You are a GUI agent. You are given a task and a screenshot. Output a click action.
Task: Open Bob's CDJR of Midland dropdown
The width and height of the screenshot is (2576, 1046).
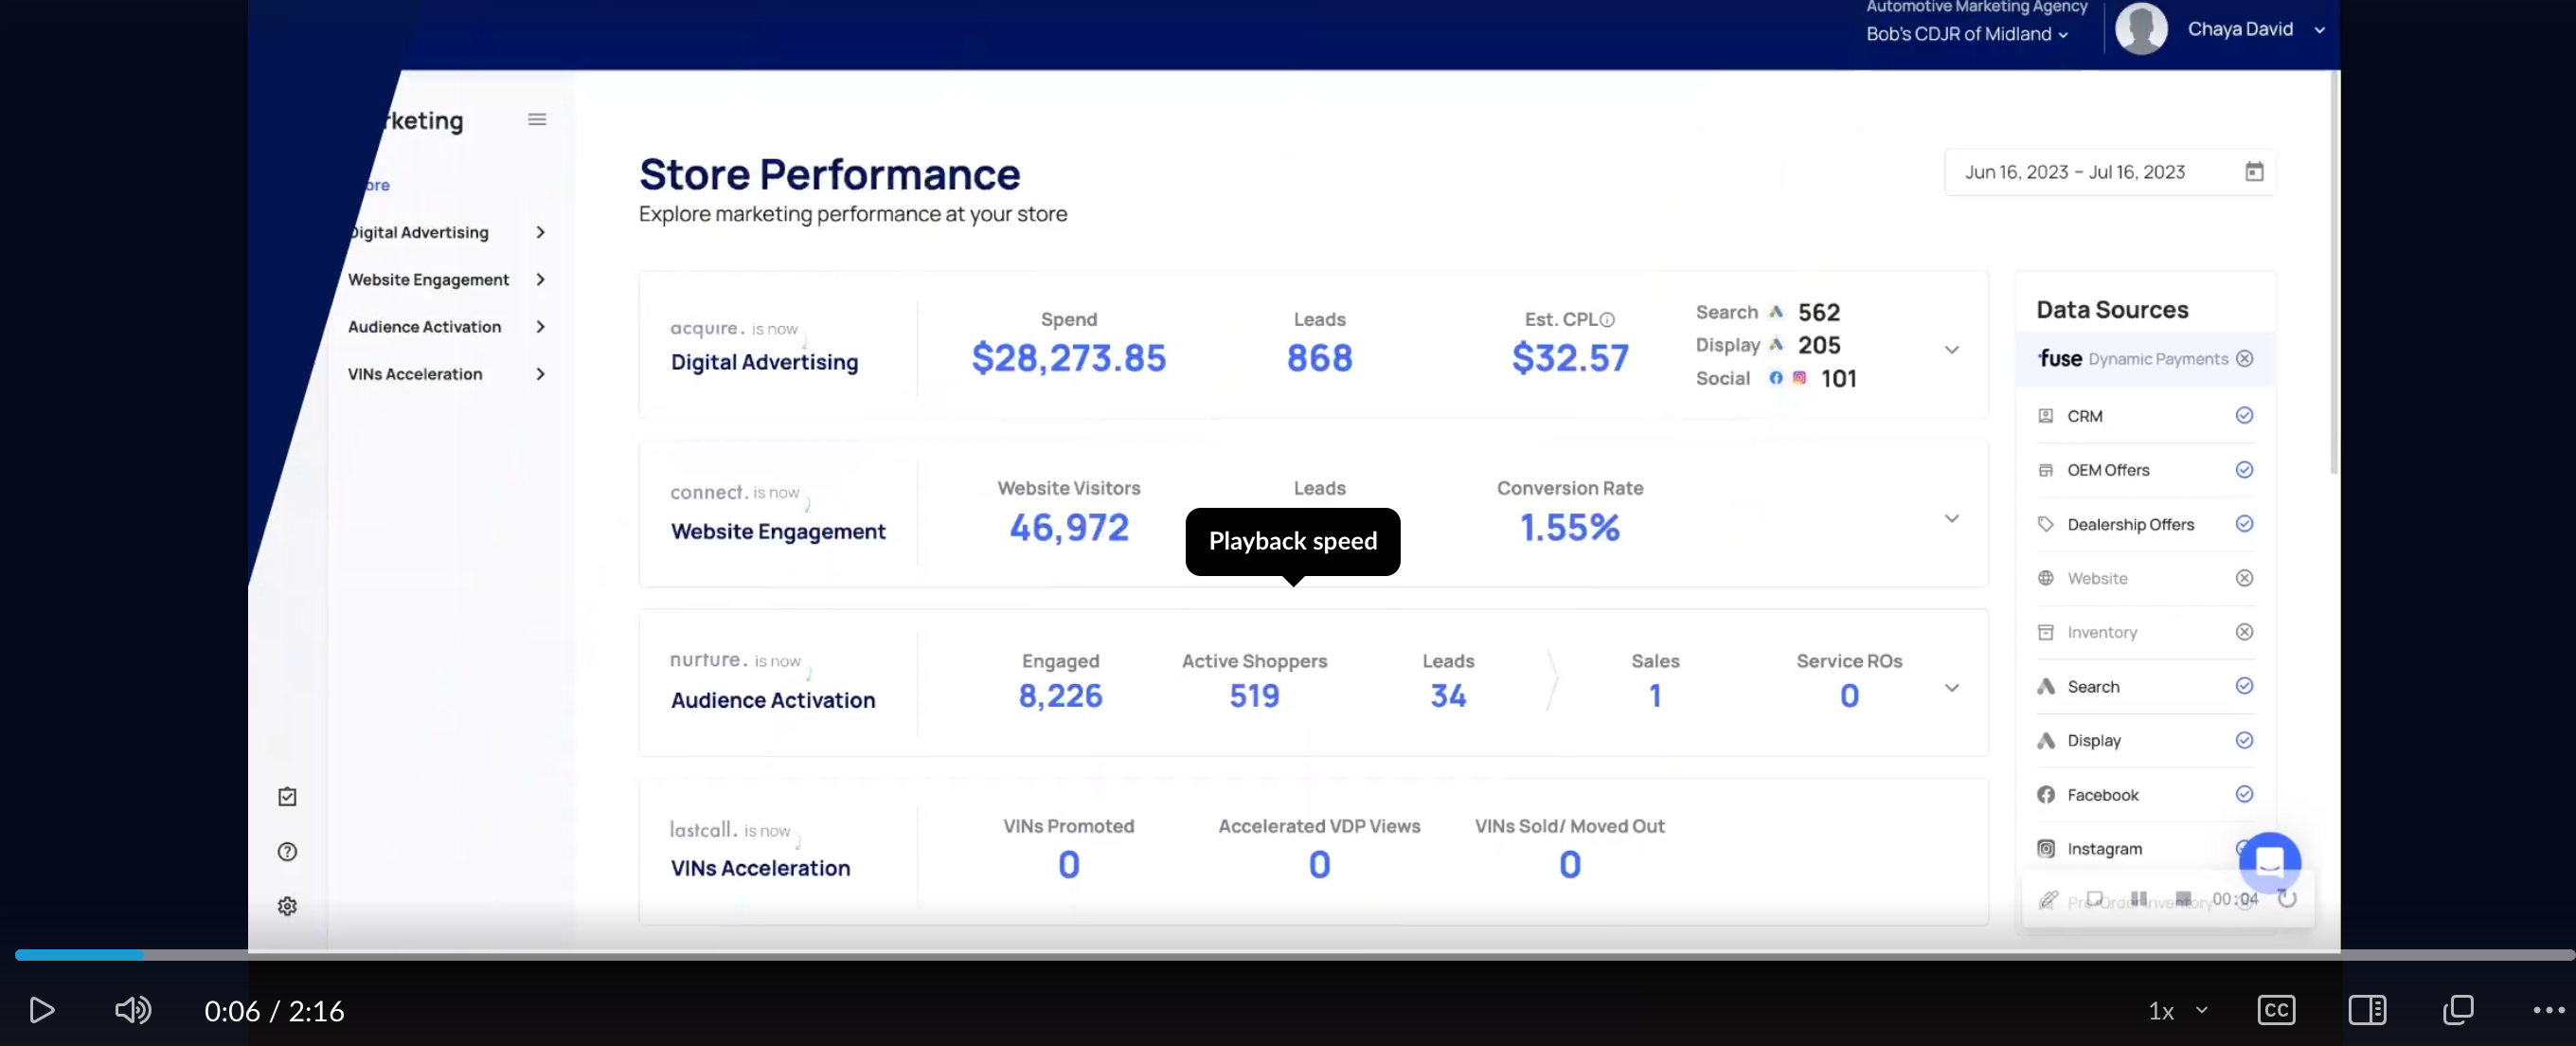pyautogui.click(x=1966, y=34)
